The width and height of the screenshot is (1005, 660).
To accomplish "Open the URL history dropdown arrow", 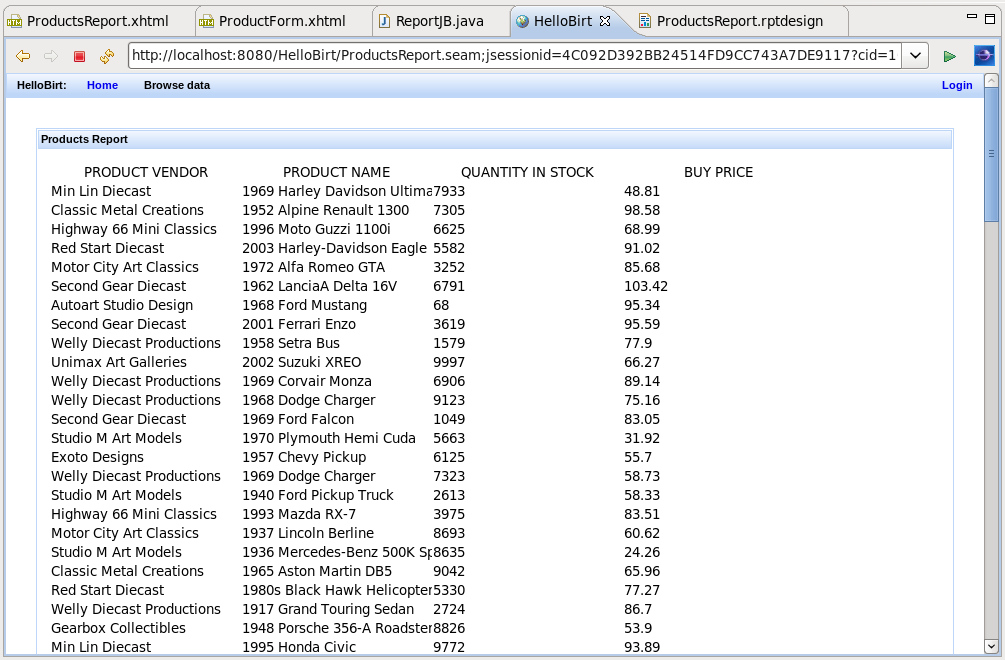I will (915, 56).
